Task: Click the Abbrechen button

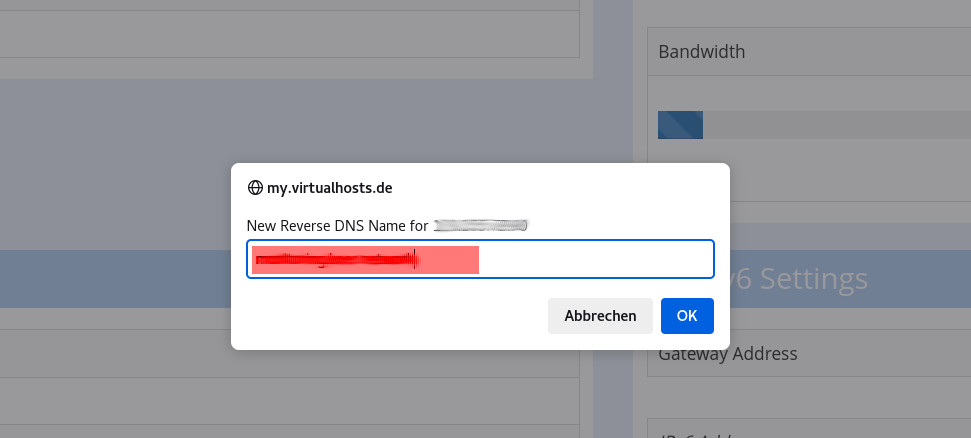Action: pos(600,316)
